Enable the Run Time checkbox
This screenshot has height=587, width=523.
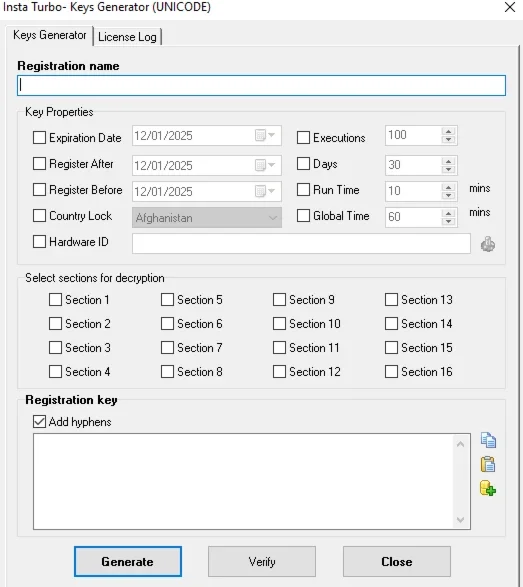303,190
